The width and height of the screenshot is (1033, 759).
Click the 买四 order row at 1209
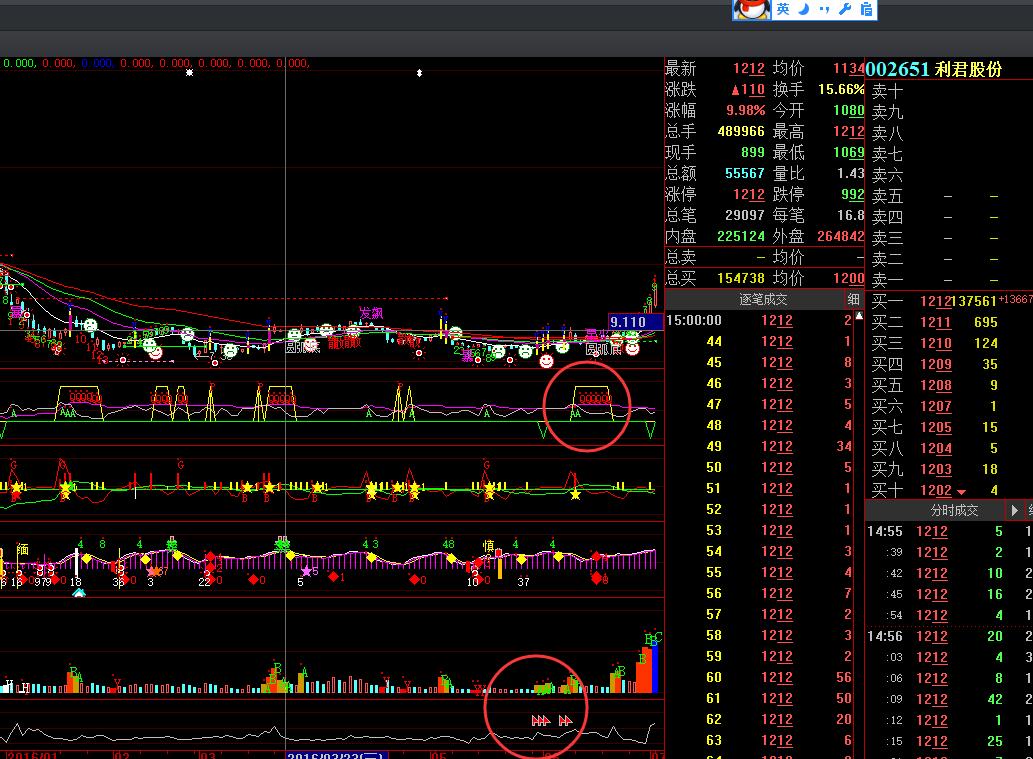tap(949, 364)
